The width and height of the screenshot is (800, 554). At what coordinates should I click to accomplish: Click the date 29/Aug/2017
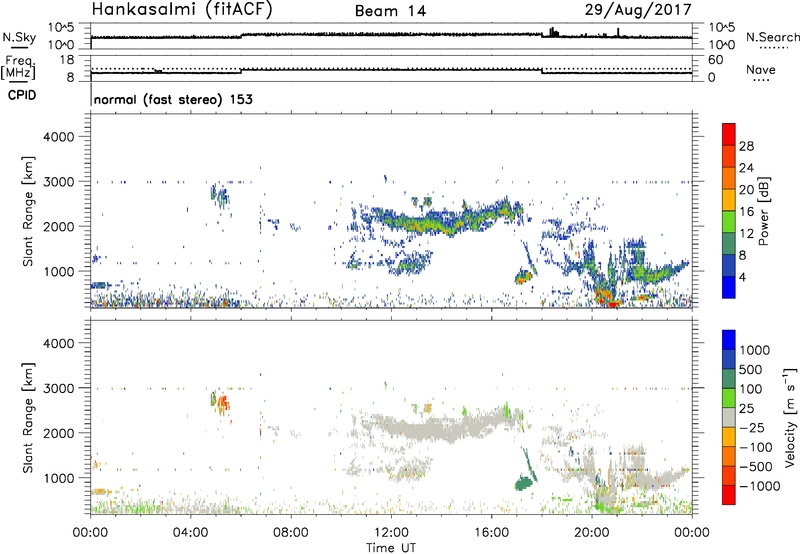click(x=638, y=10)
